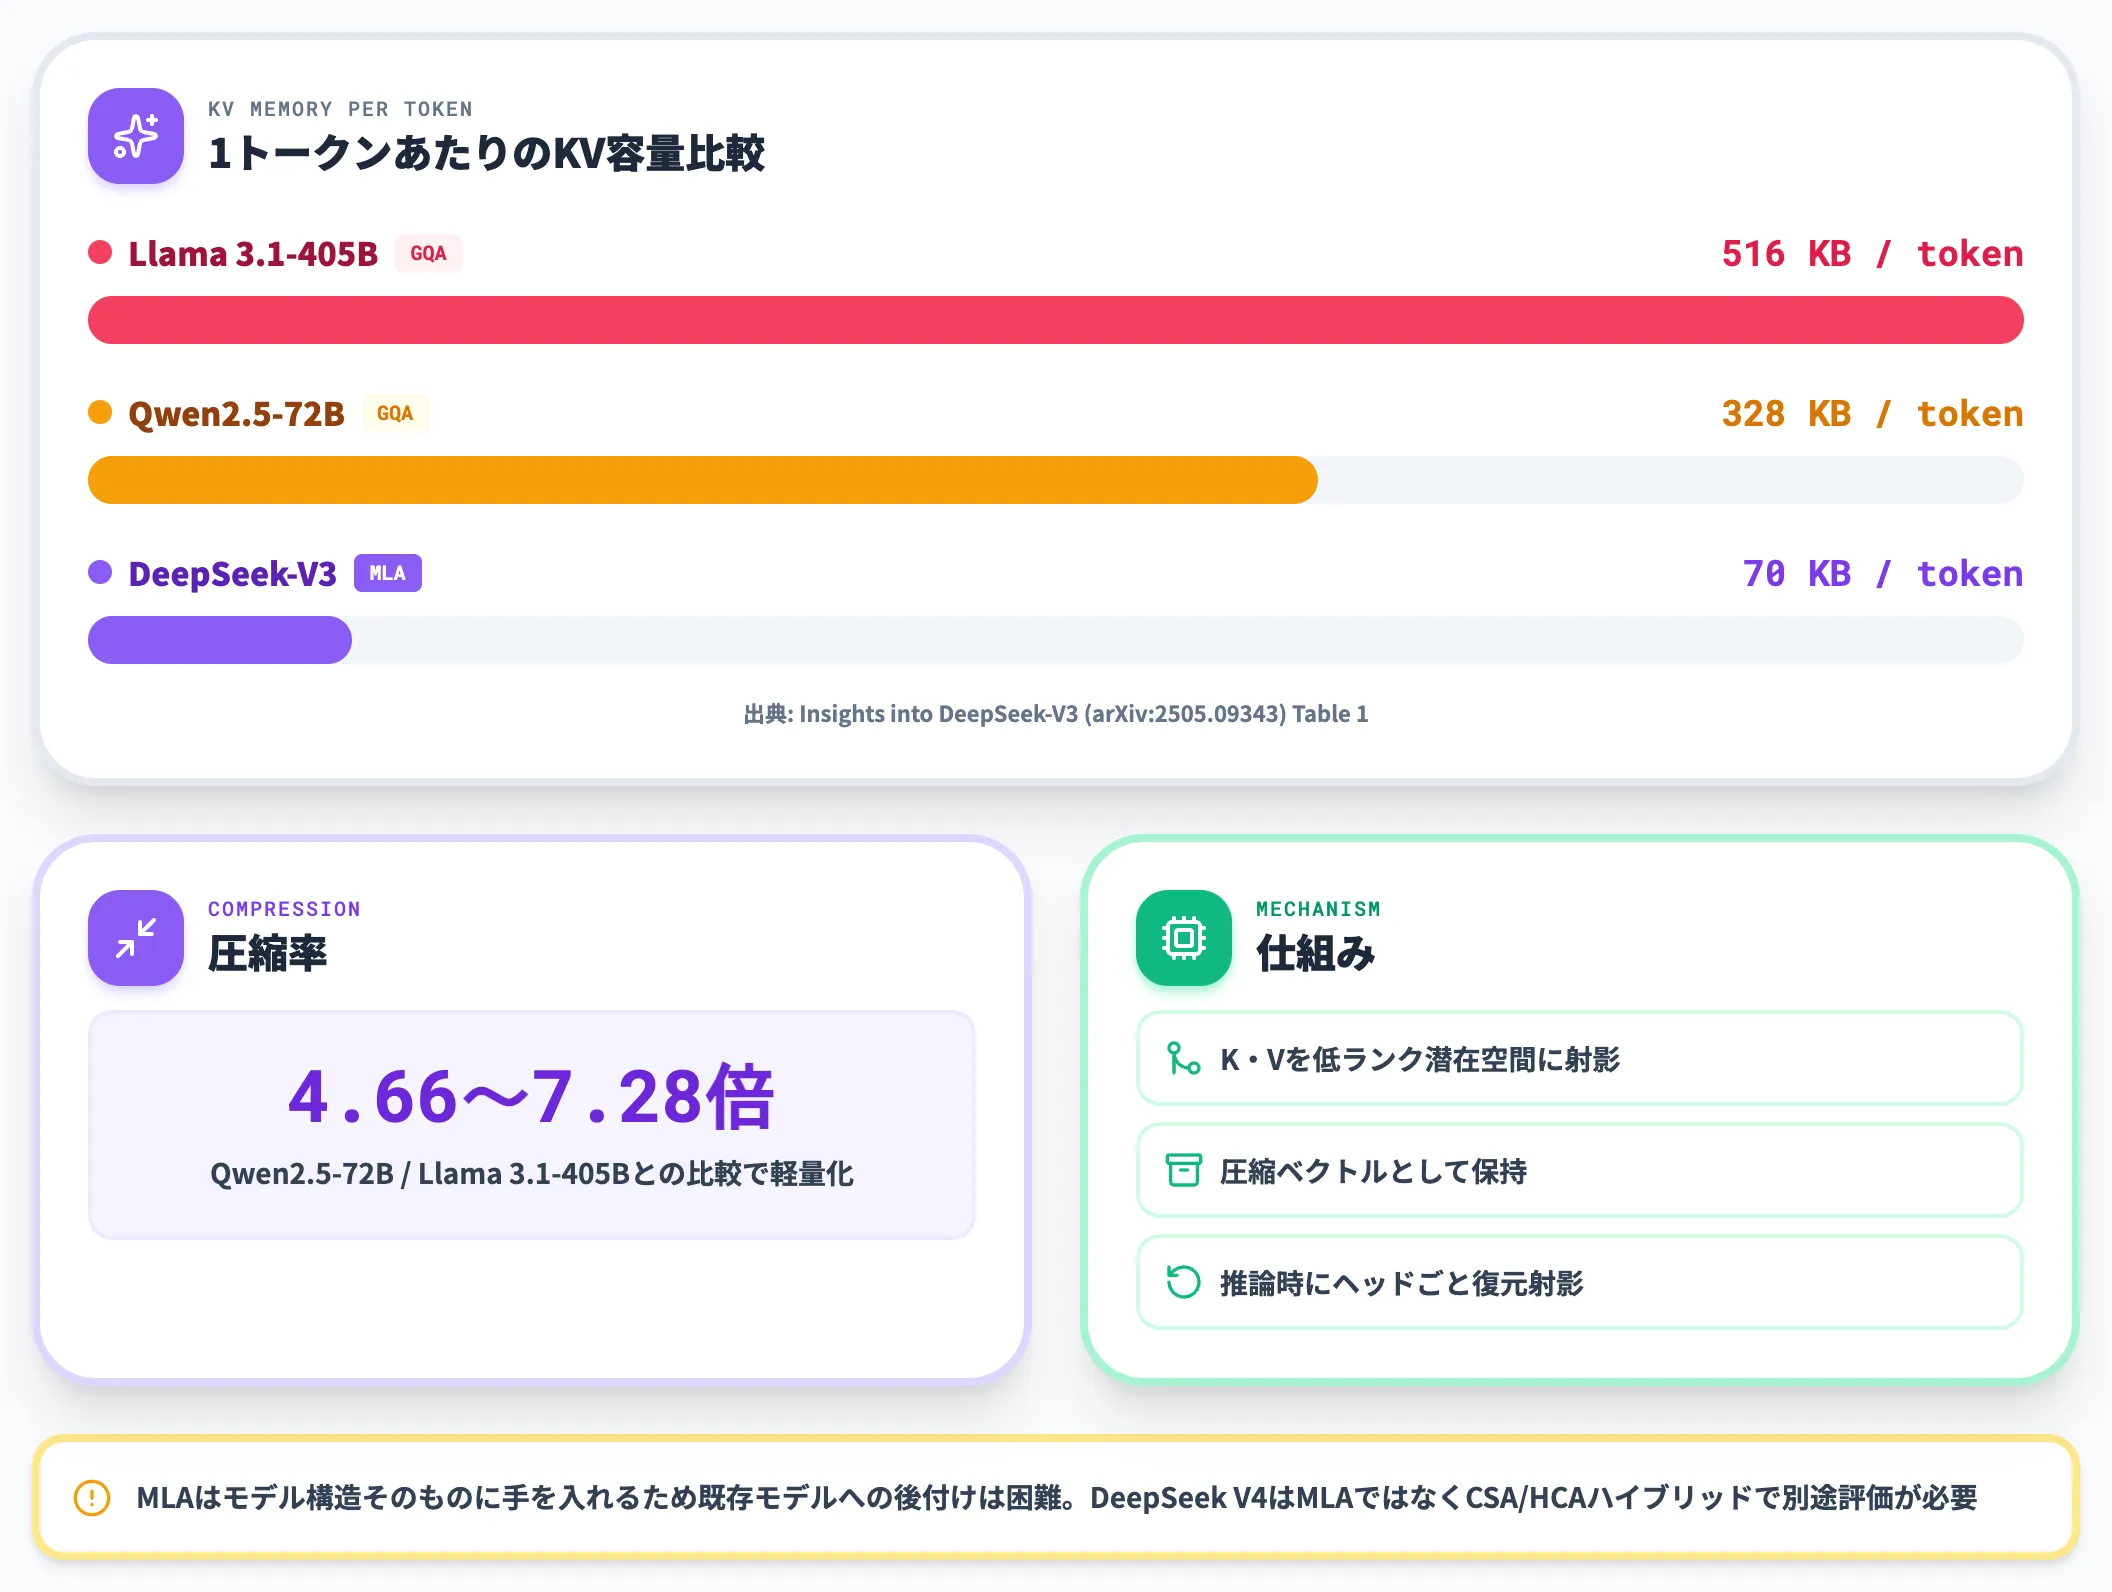Click the 70 KB / token value
The height and width of the screenshot is (1592, 2112).
(x=1883, y=574)
